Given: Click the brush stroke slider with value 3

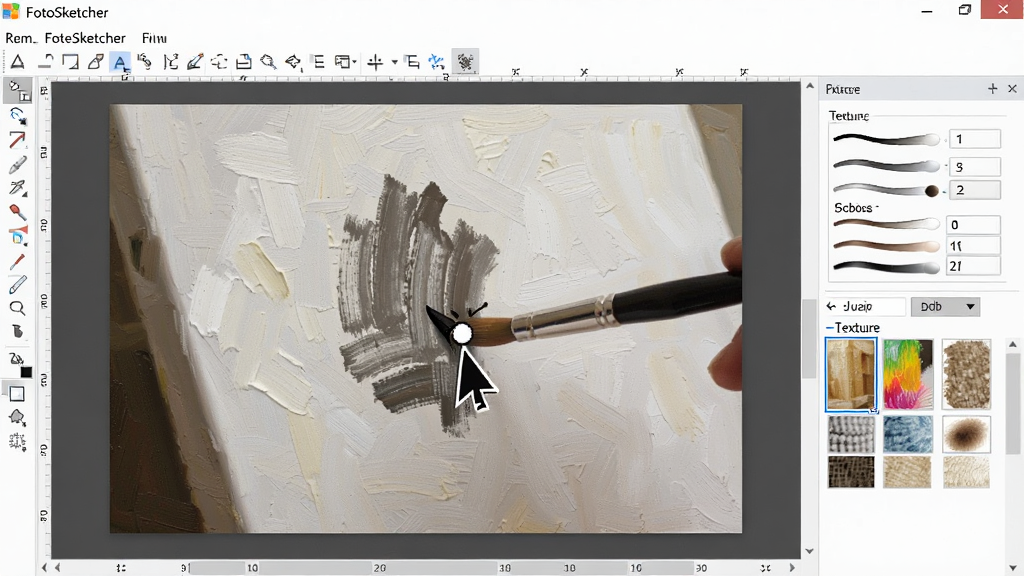Looking at the screenshot, I should (x=887, y=165).
